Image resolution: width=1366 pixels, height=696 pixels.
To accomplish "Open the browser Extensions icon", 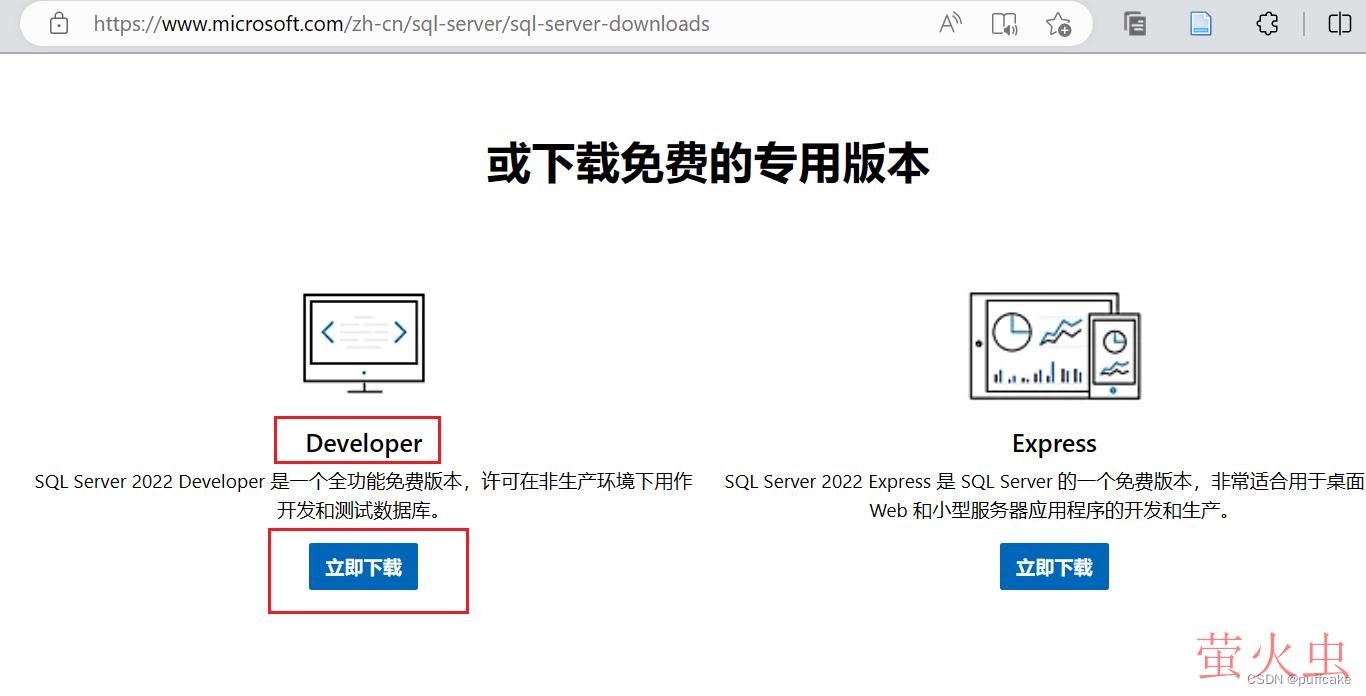I will 1267,23.
